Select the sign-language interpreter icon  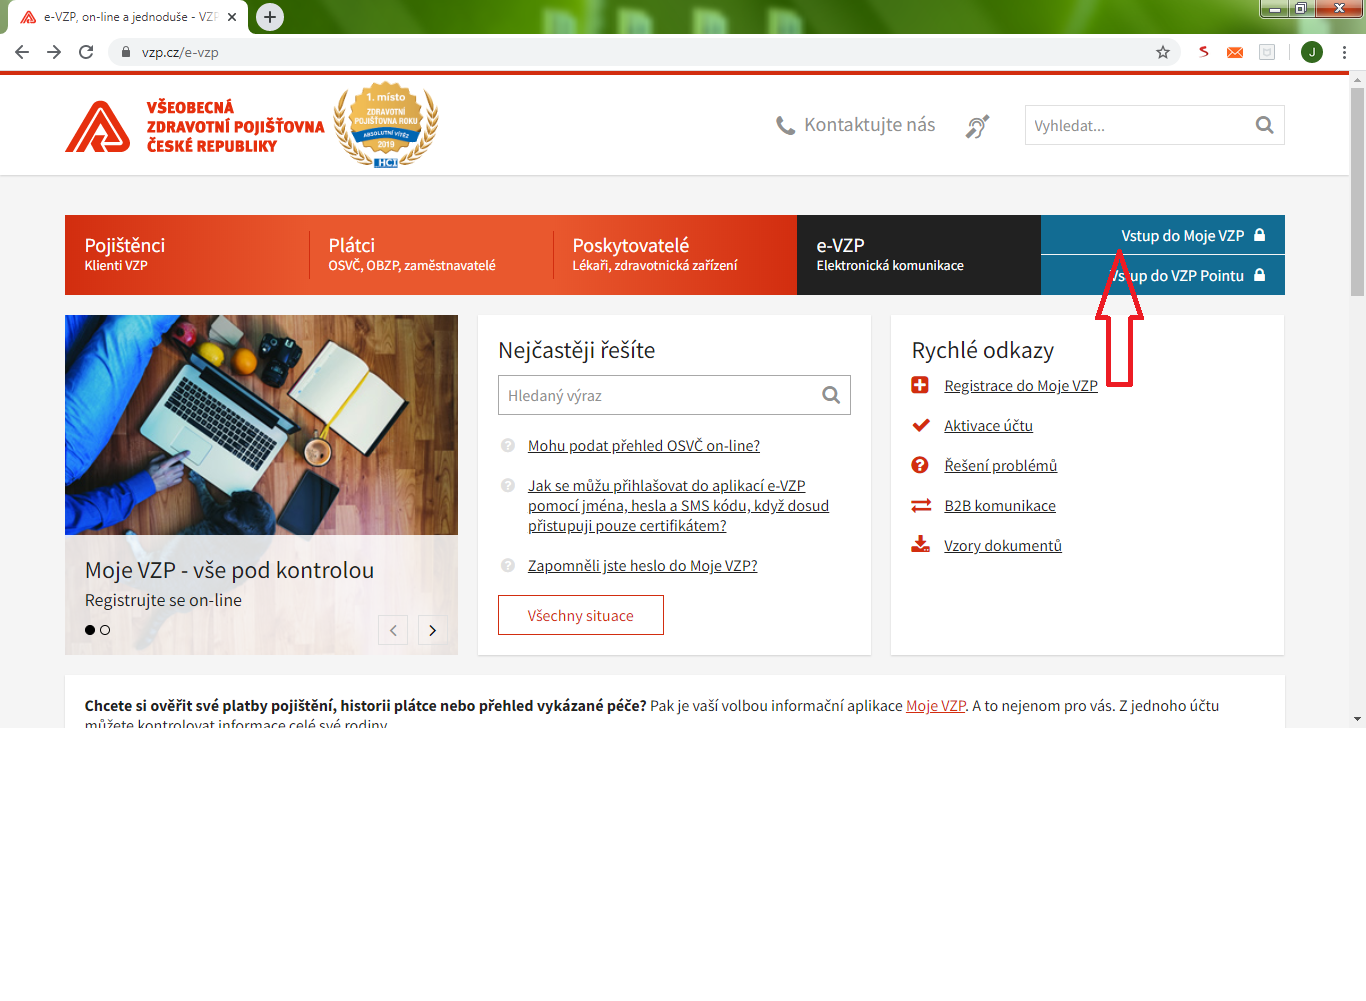click(977, 126)
